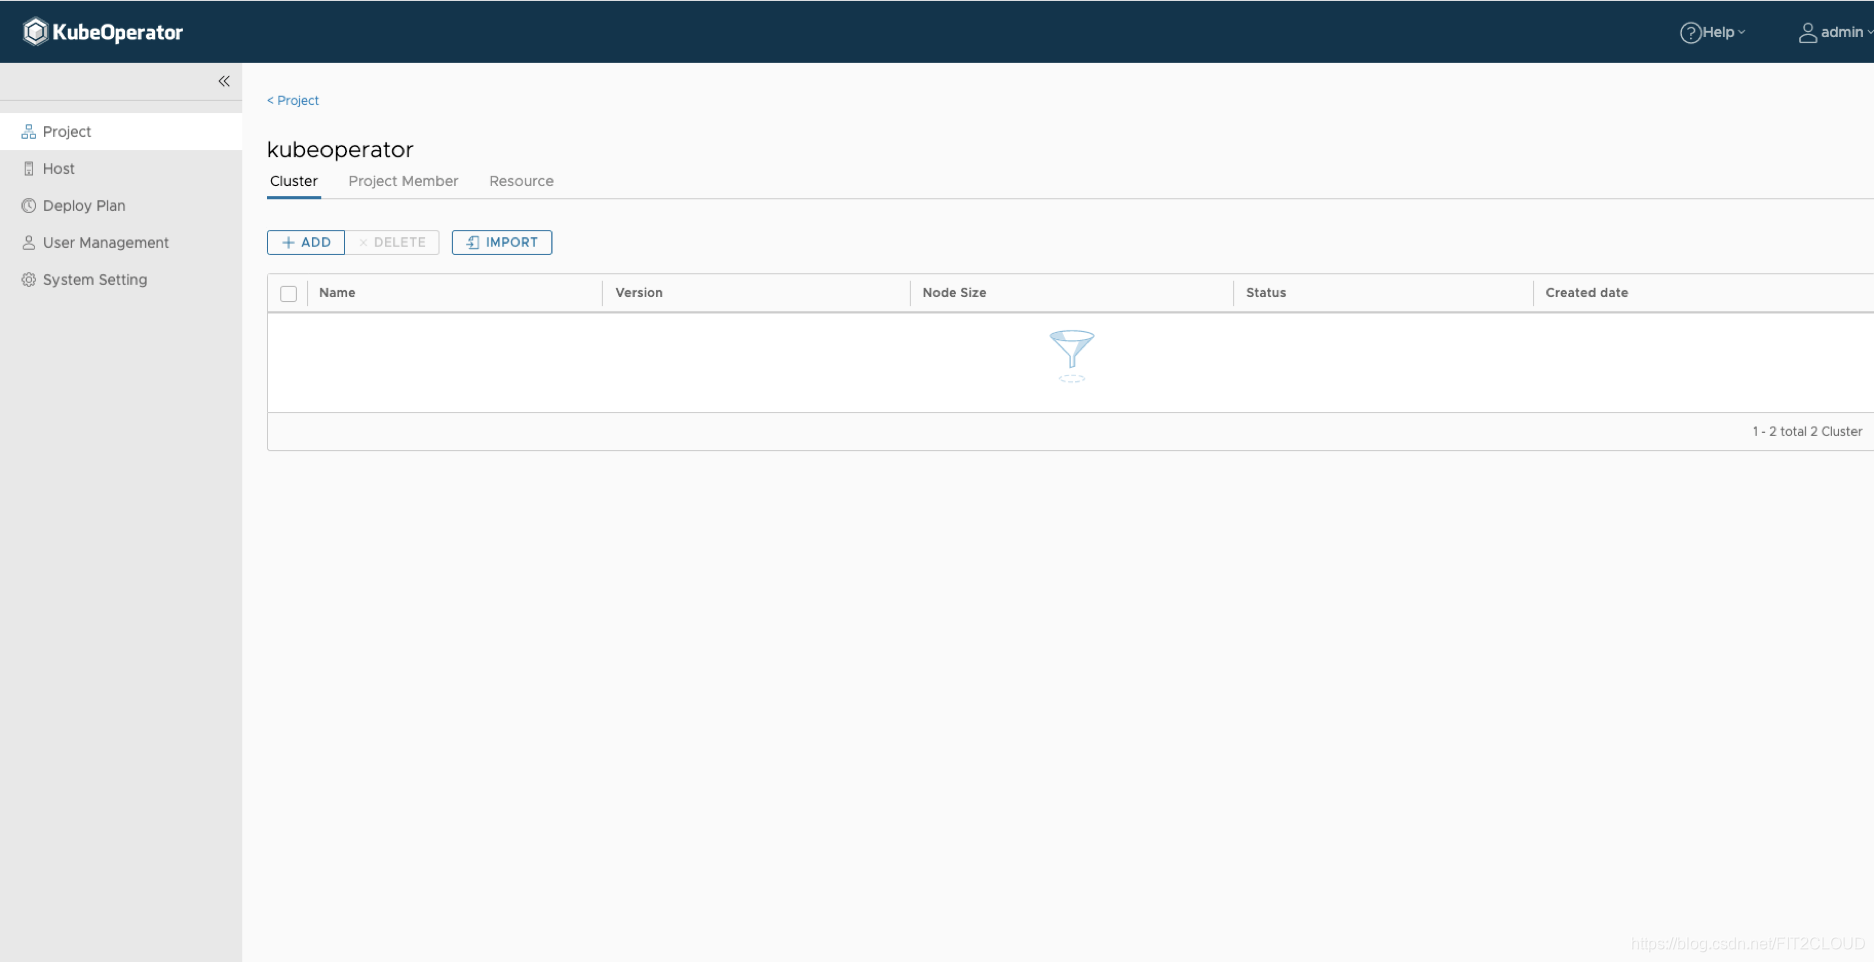Open Project in the sidebar
This screenshot has width=1874, height=962.
coord(121,132)
